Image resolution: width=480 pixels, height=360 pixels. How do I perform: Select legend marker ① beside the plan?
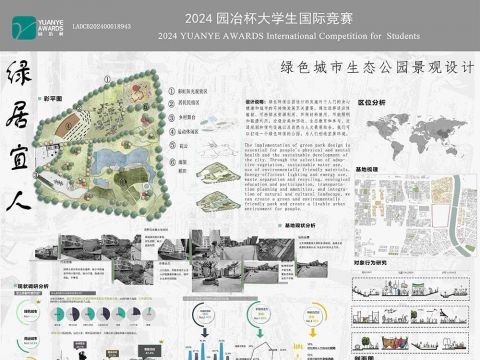pos(172,91)
